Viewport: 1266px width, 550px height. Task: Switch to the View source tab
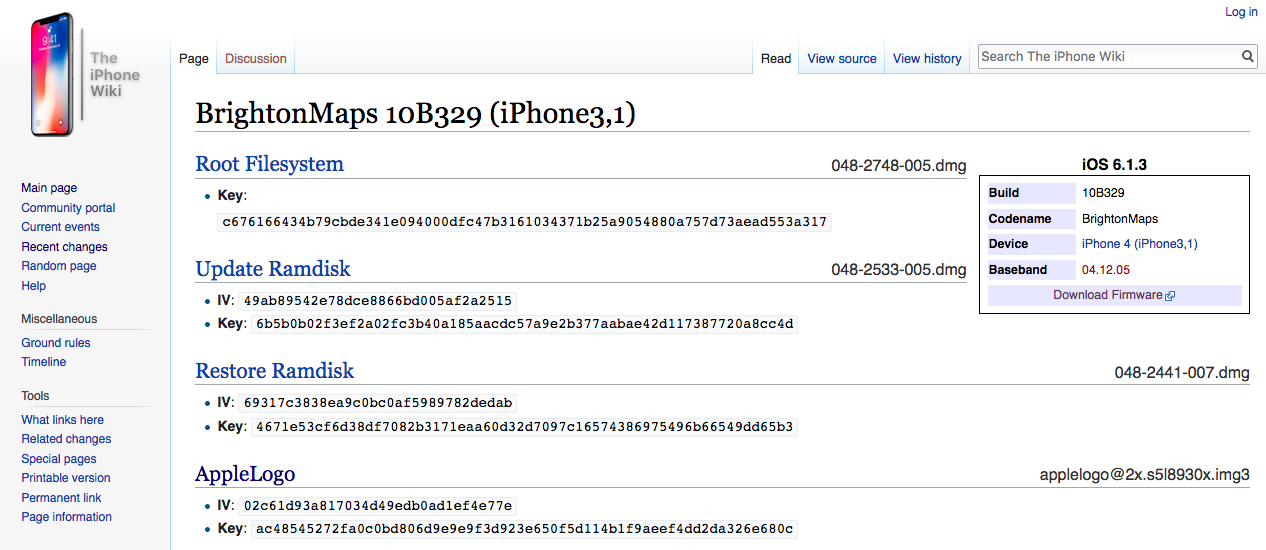(x=842, y=59)
